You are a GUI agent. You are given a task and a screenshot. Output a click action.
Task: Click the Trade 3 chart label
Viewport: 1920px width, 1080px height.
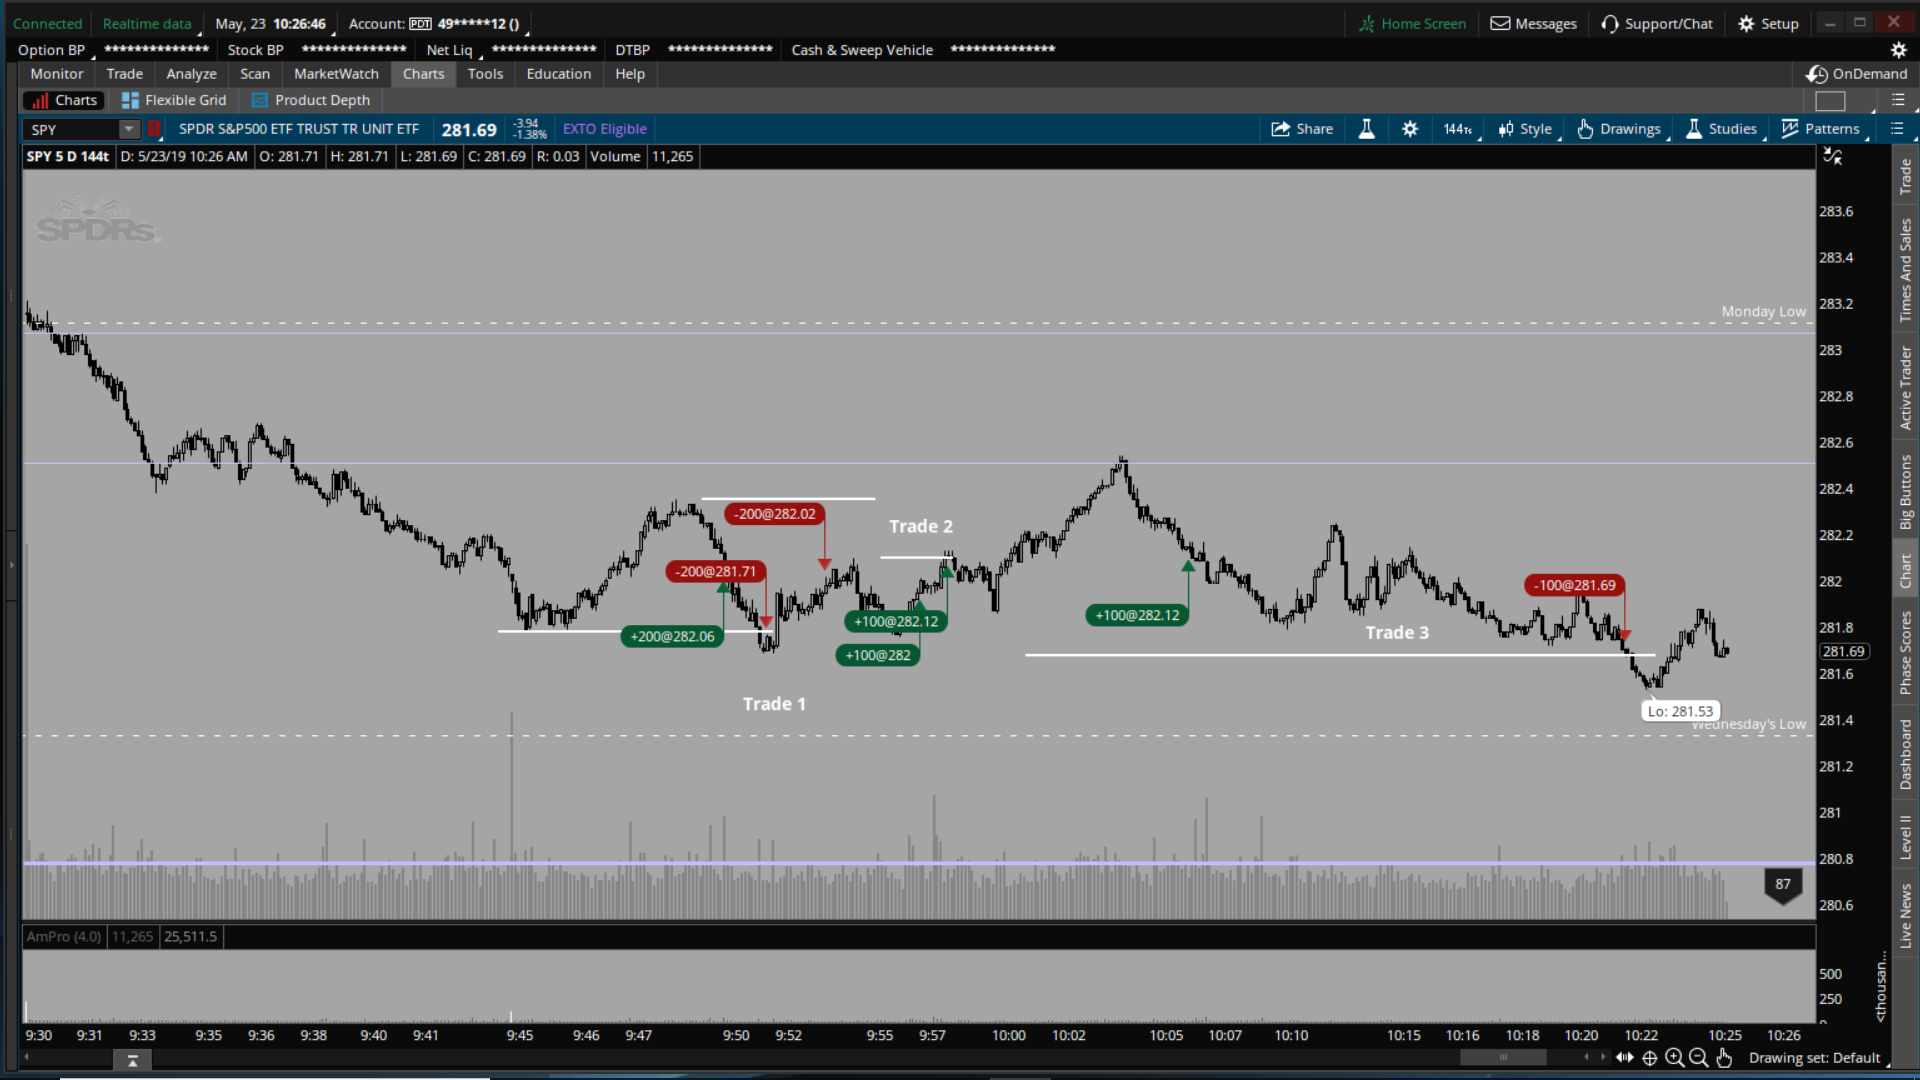coord(1397,633)
